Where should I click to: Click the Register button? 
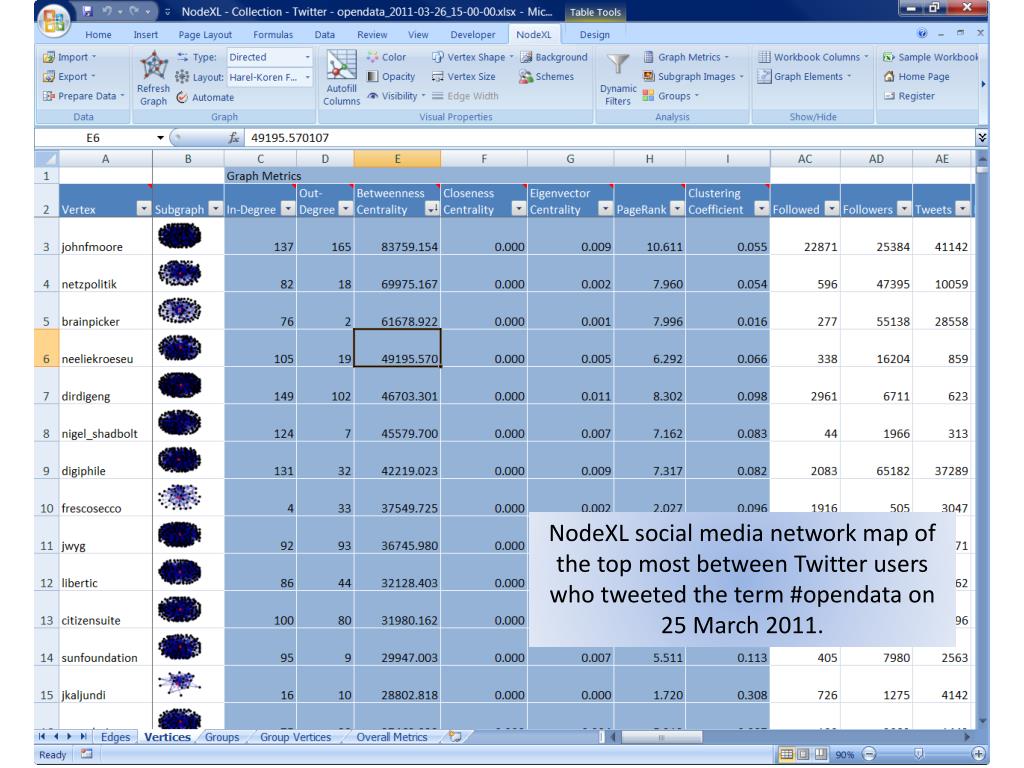click(909, 96)
